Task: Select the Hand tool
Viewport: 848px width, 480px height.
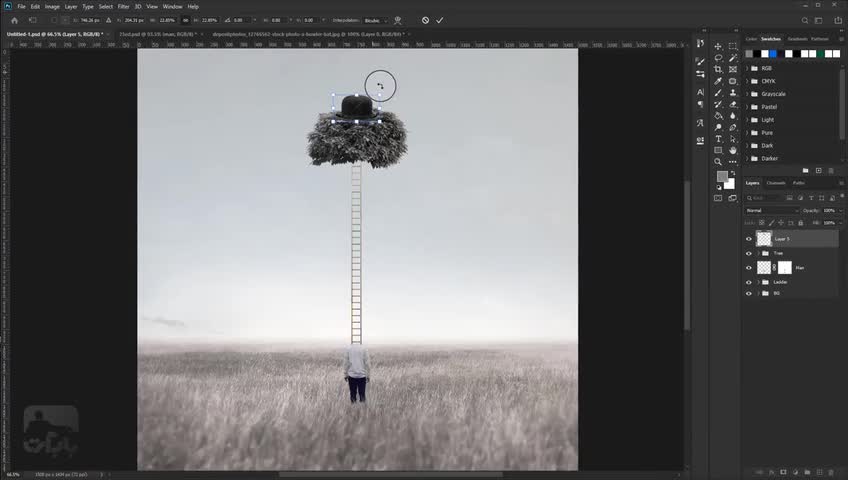Action: (x=733, y=150)
